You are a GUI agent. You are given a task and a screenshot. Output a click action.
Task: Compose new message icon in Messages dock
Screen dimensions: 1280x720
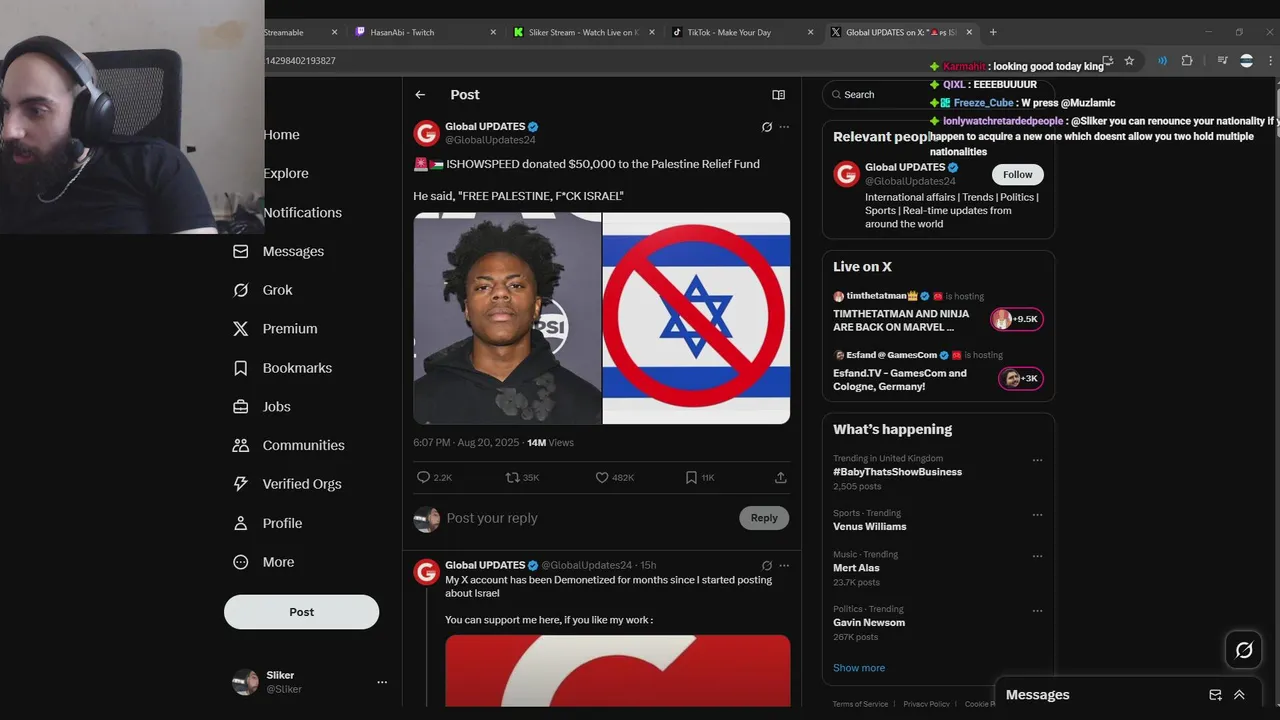tap(1215, 695)
